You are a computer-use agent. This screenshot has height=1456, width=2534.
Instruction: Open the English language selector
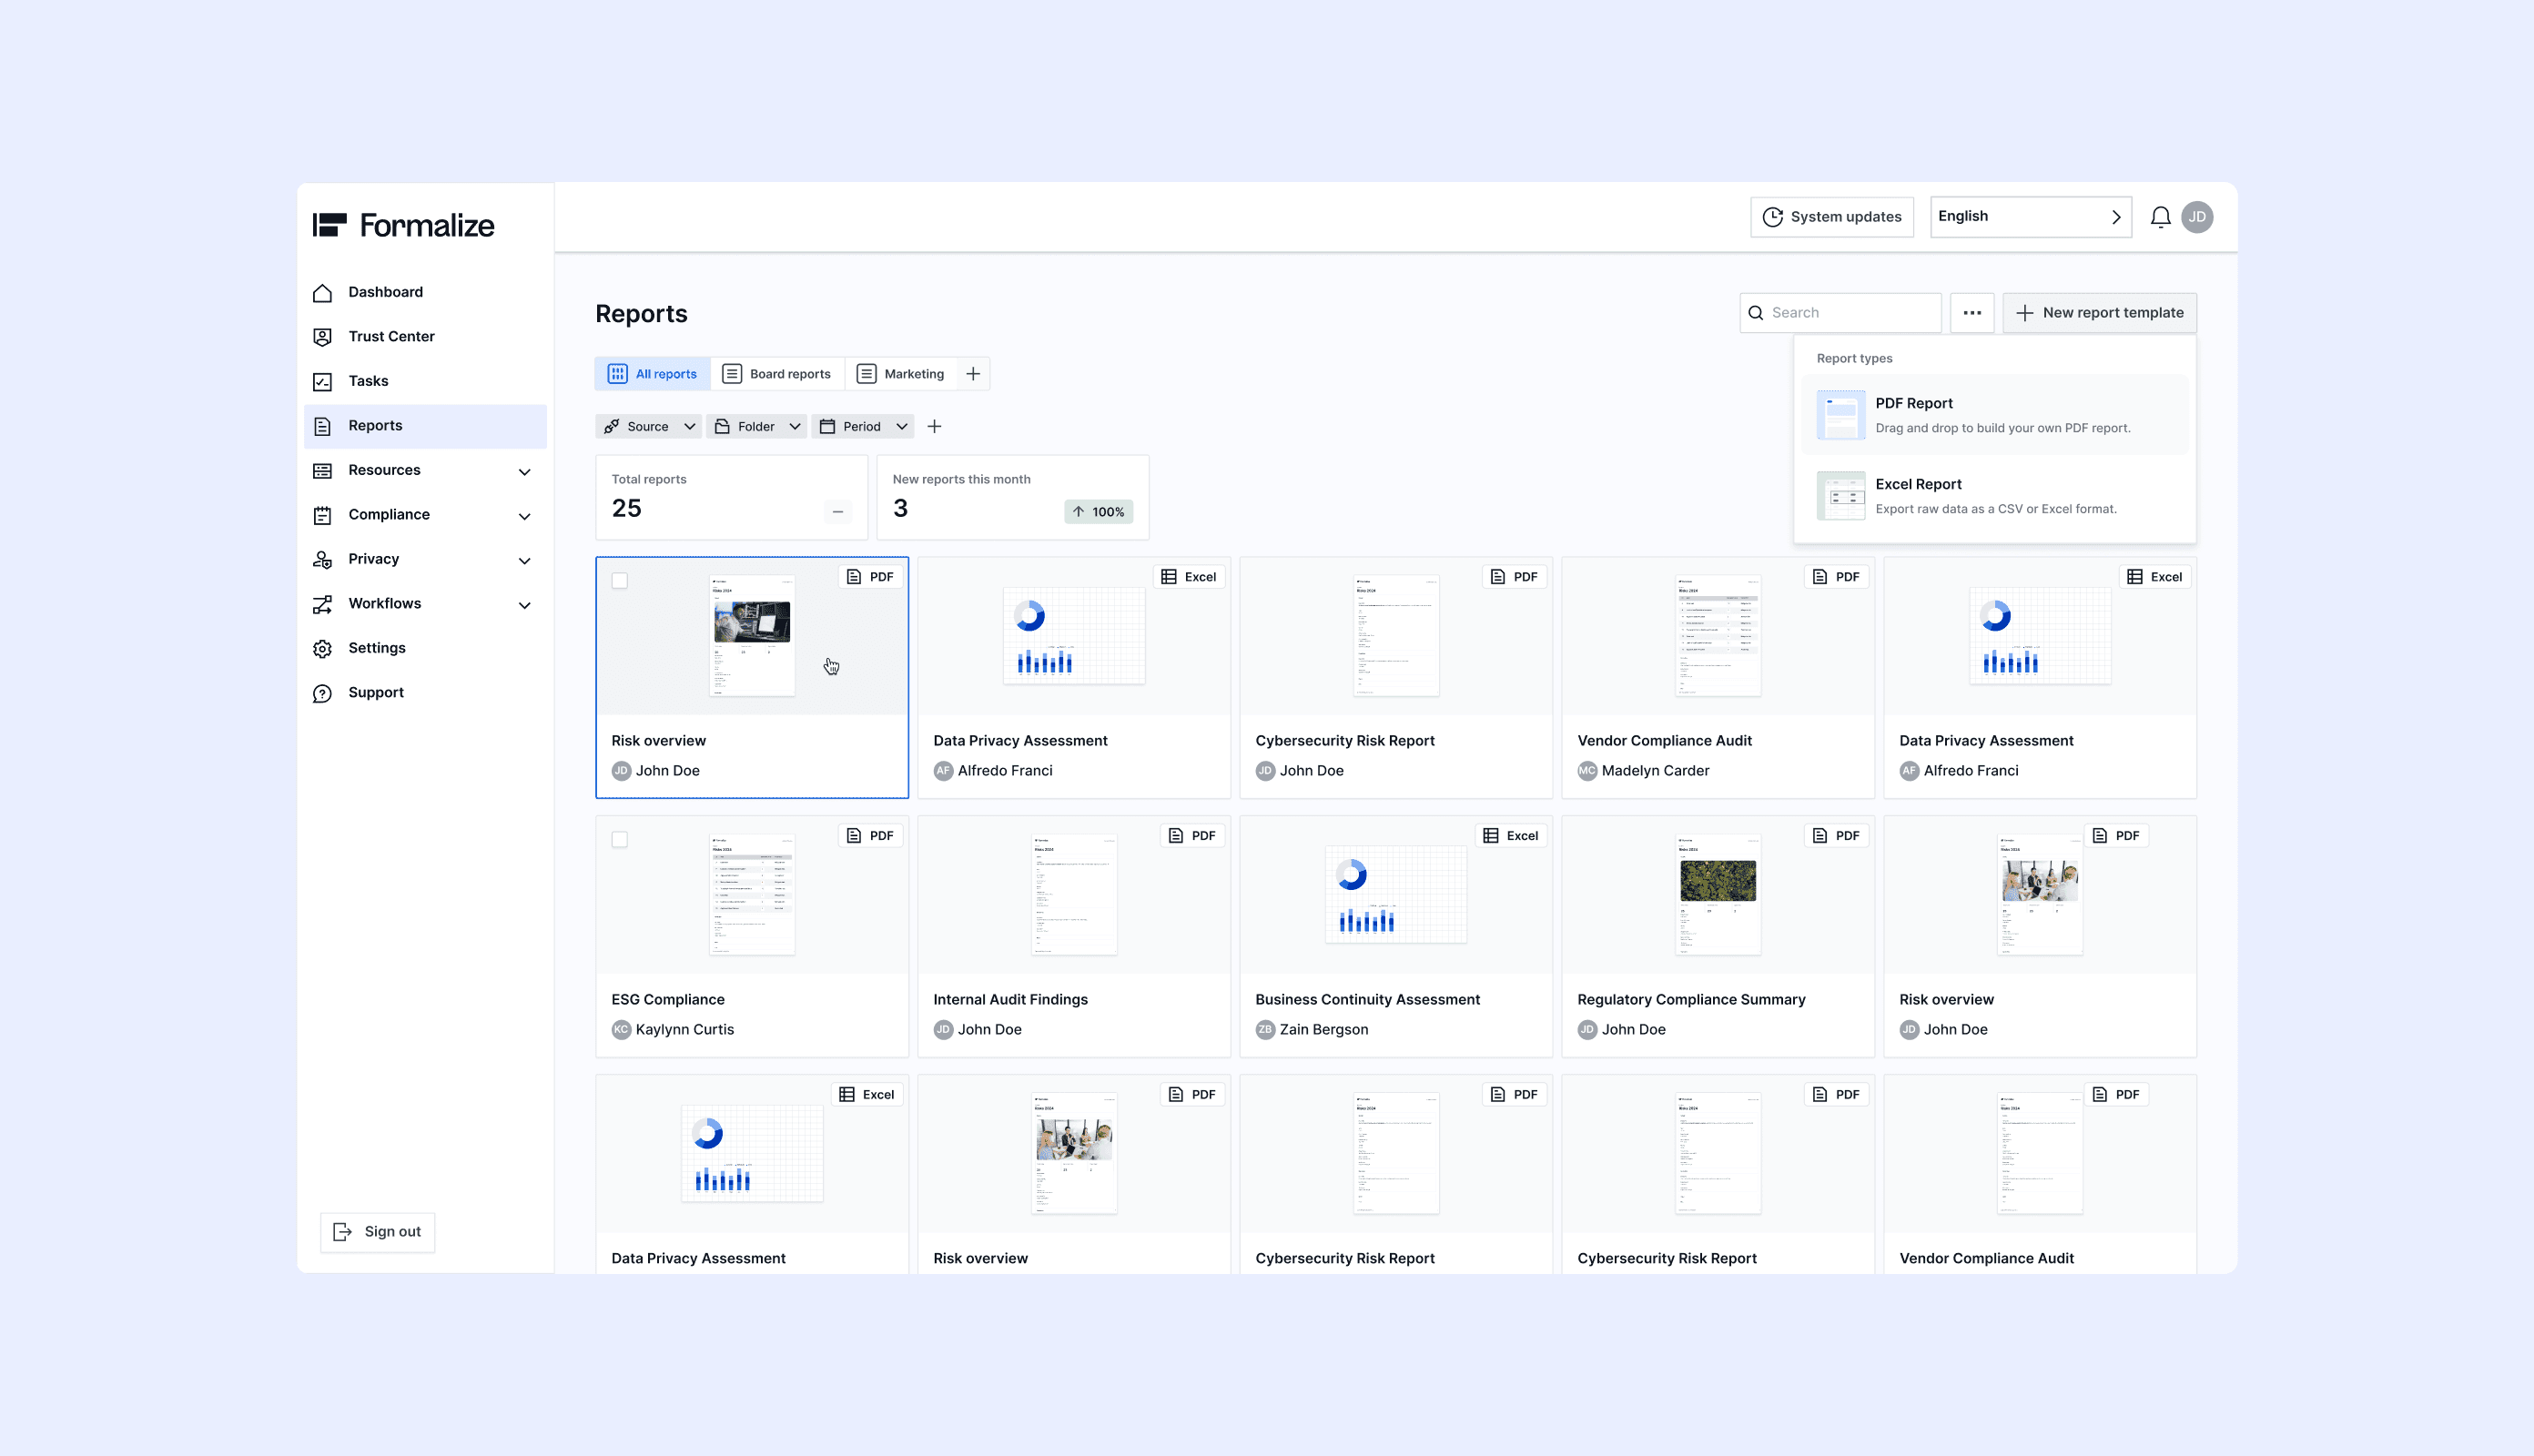[x=2029, y=217]
